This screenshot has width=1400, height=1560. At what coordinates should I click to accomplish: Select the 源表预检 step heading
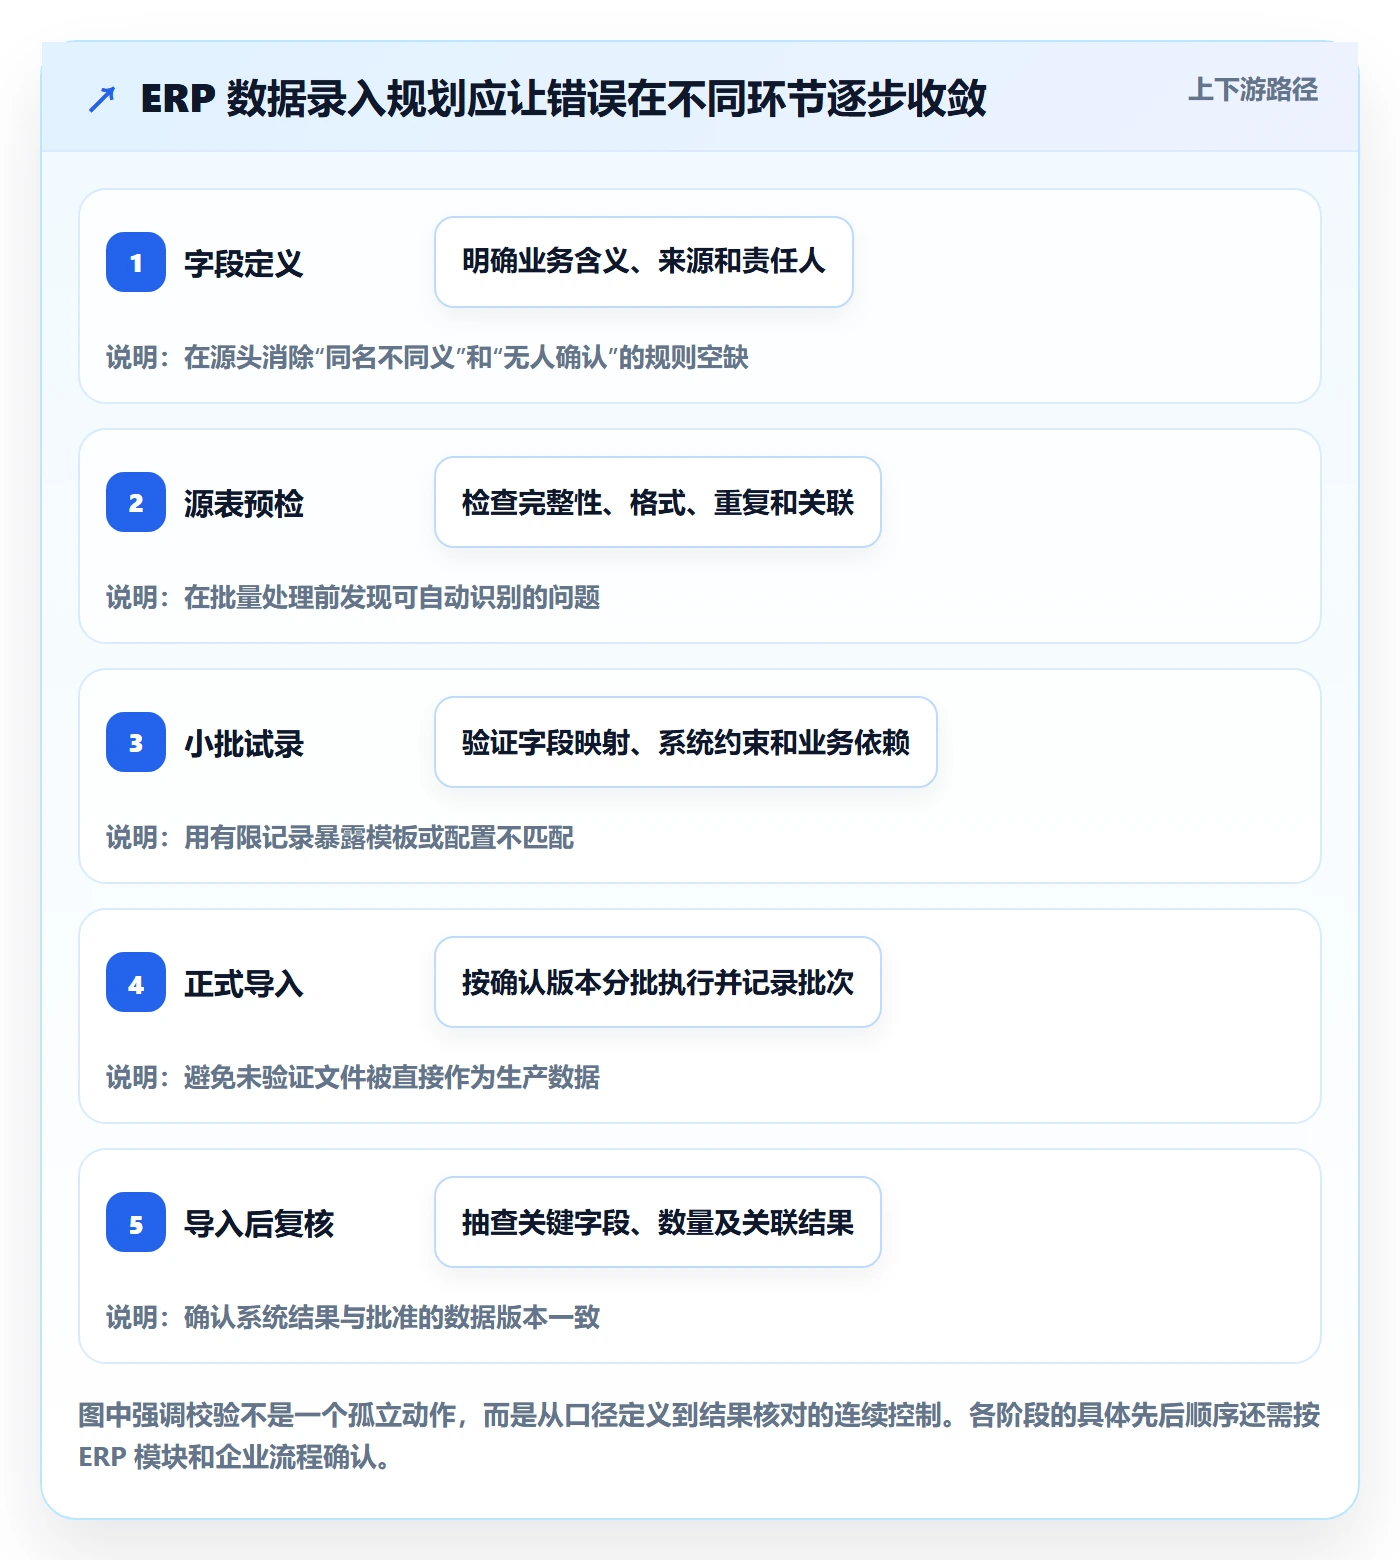pyautogui.click(x=243, y=504)
